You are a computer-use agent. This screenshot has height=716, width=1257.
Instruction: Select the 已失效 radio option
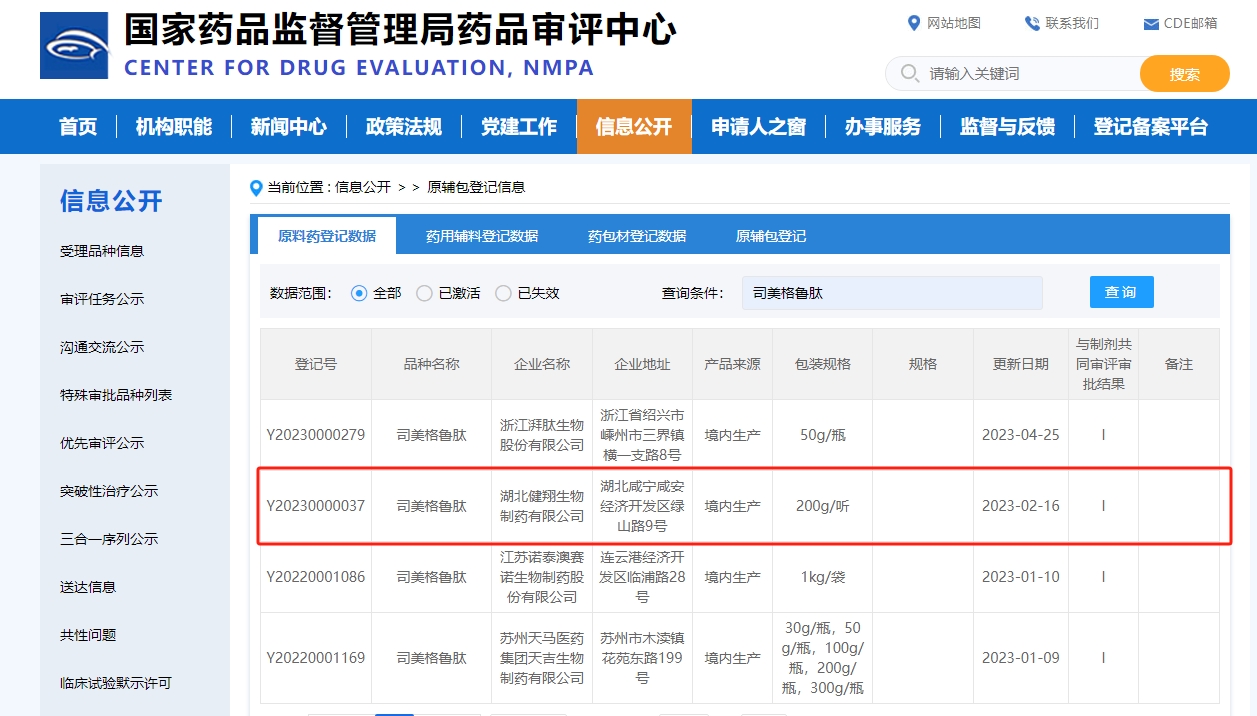point(503,293)
